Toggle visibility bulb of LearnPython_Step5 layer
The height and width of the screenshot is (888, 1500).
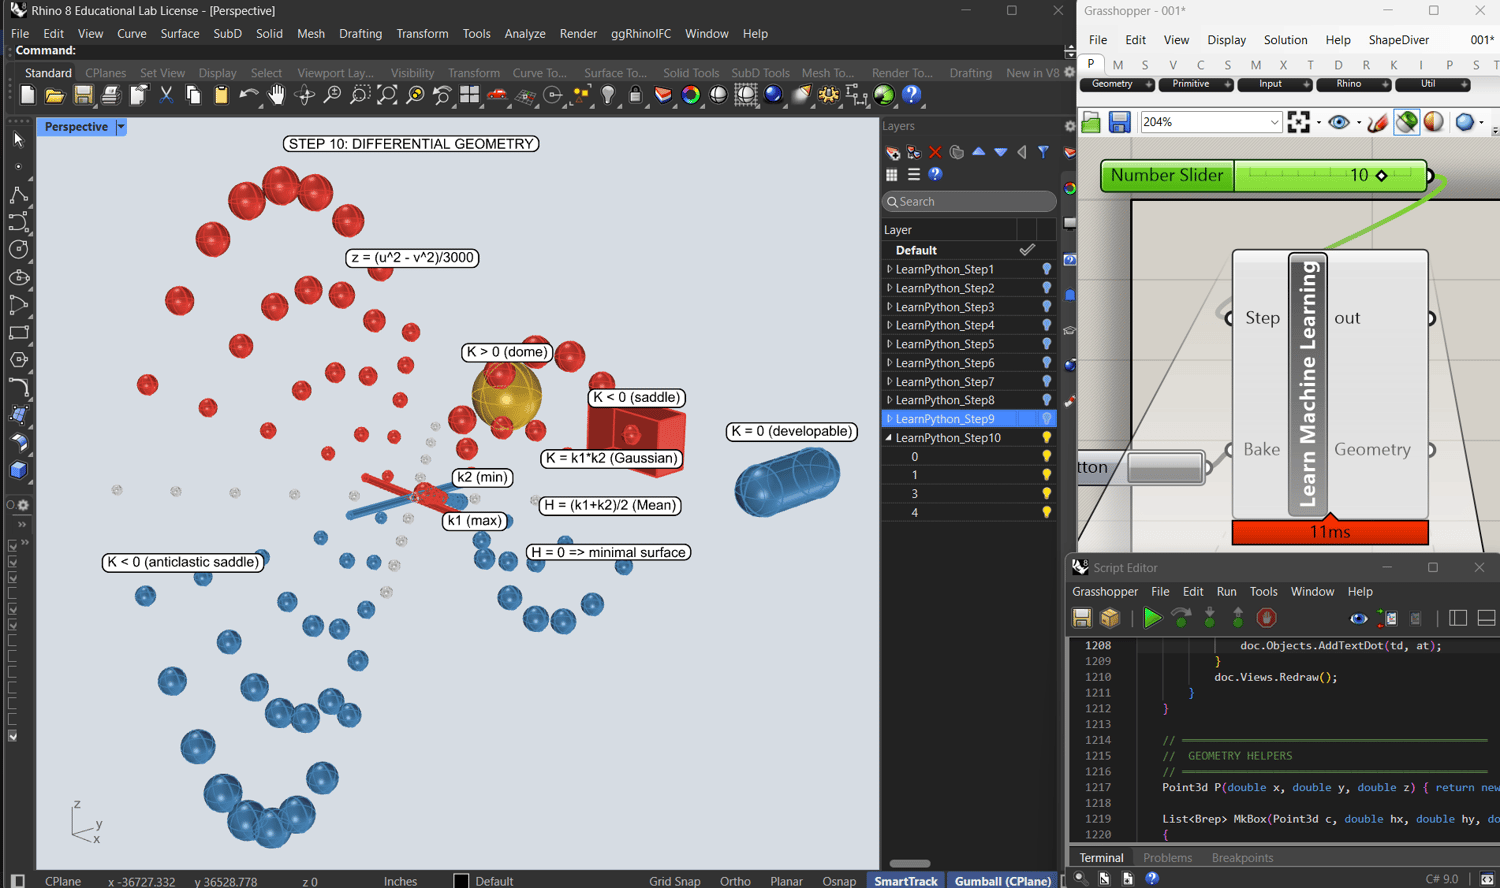pyautogui.click(x=1047, y=344)
